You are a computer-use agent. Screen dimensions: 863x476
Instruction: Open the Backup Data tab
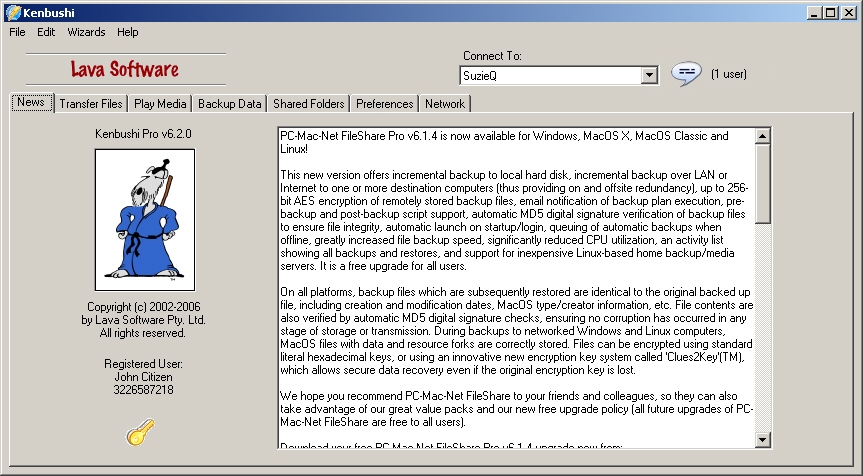230,103
